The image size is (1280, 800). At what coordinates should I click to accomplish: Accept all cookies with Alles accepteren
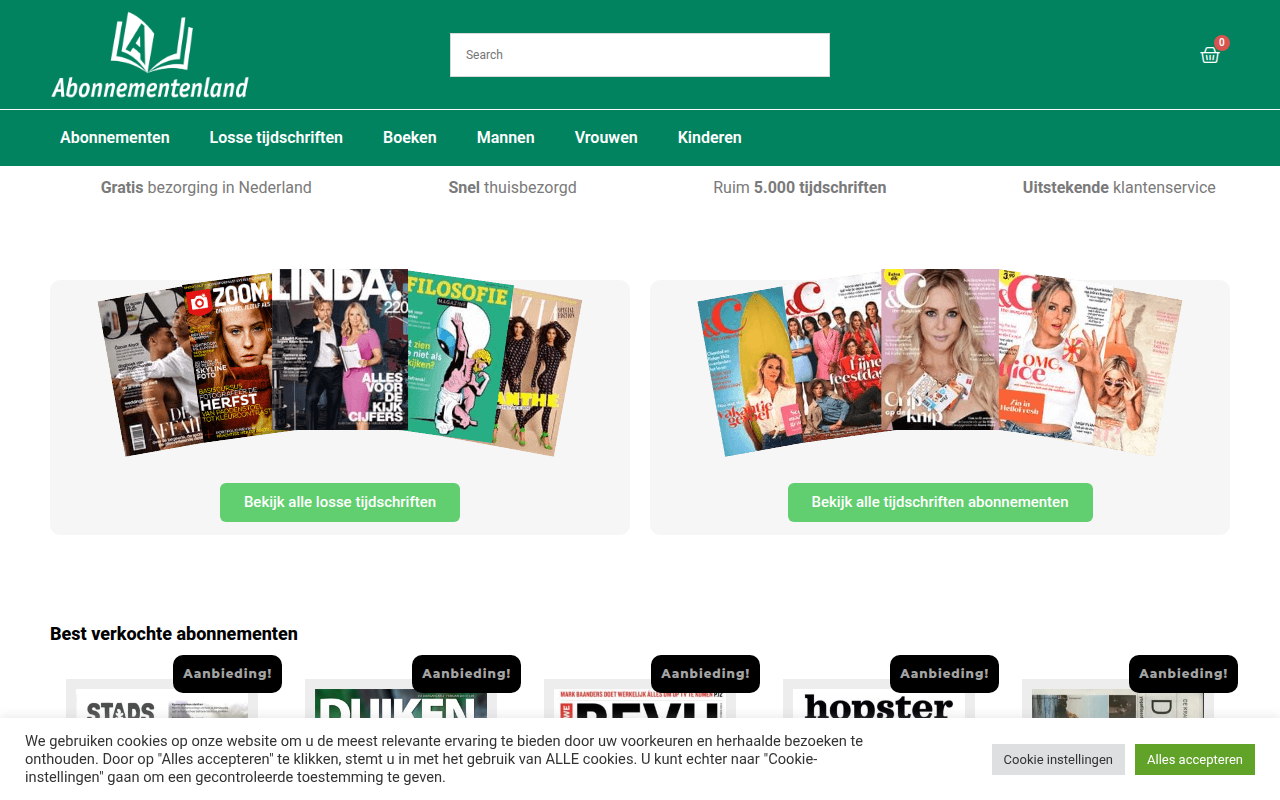pos(1195,759)
